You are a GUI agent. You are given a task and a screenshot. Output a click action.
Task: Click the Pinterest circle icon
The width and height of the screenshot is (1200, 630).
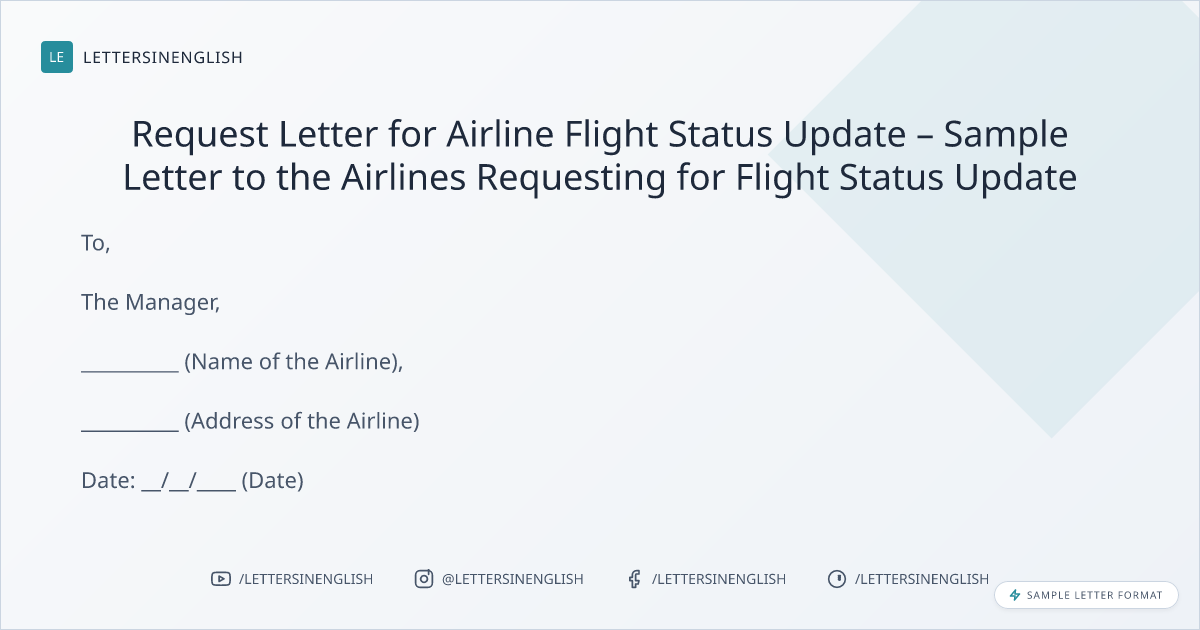(x=837, y=579)
